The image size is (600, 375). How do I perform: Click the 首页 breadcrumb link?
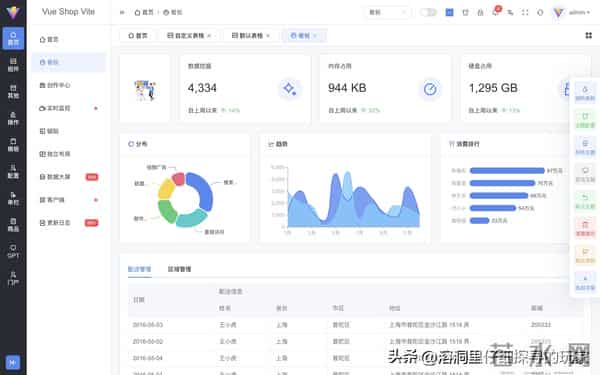pos(144,13)
